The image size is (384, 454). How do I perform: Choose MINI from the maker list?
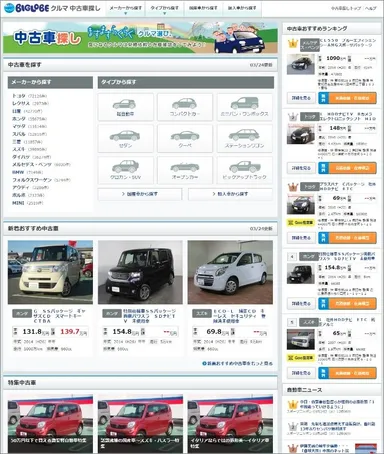point(18,203)
